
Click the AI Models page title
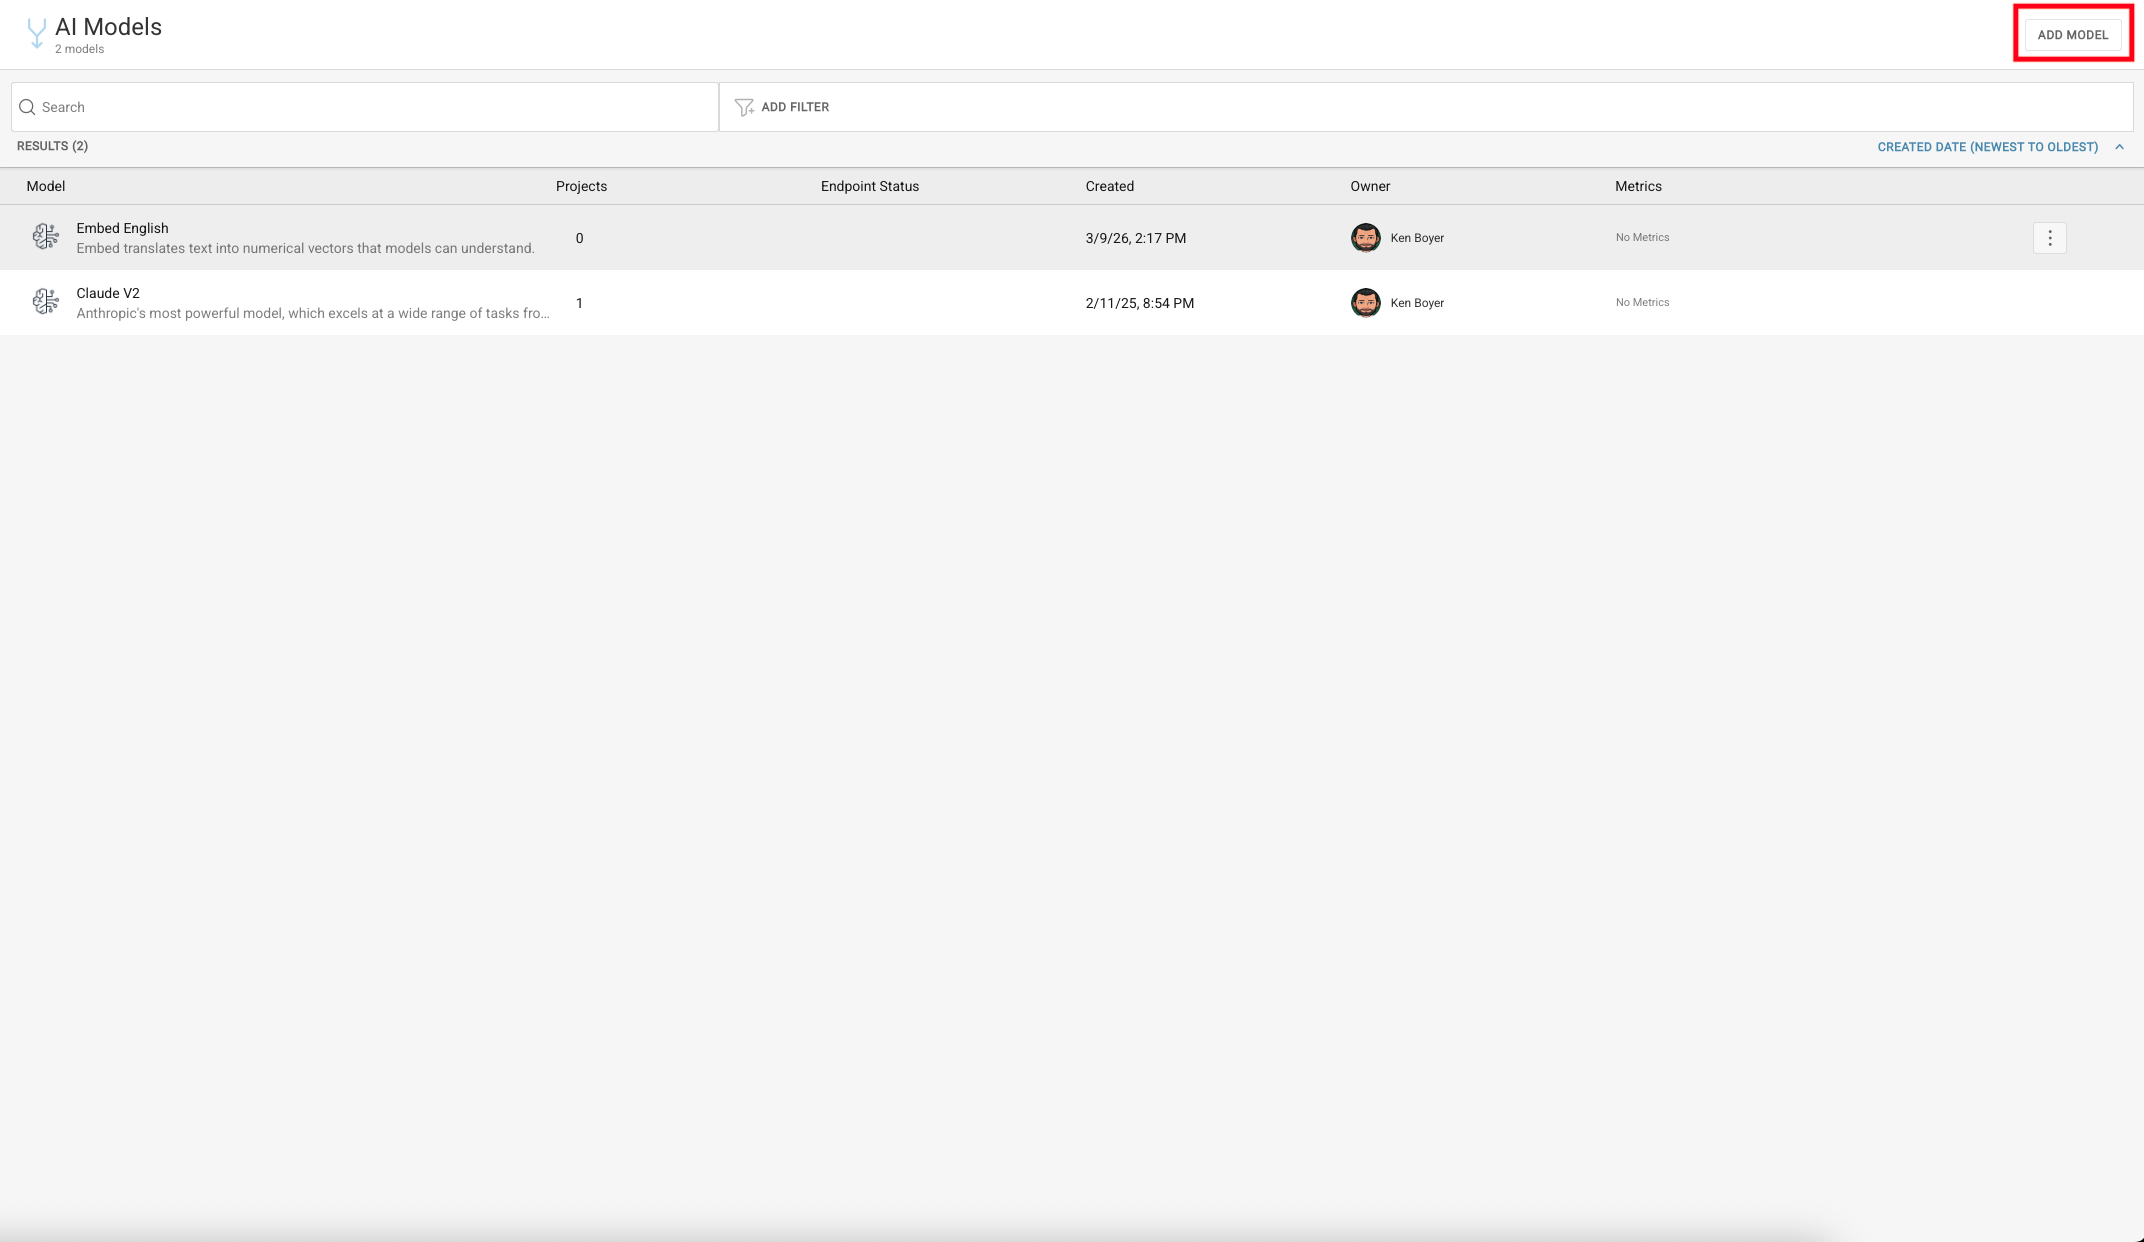(x=108, y=27)
